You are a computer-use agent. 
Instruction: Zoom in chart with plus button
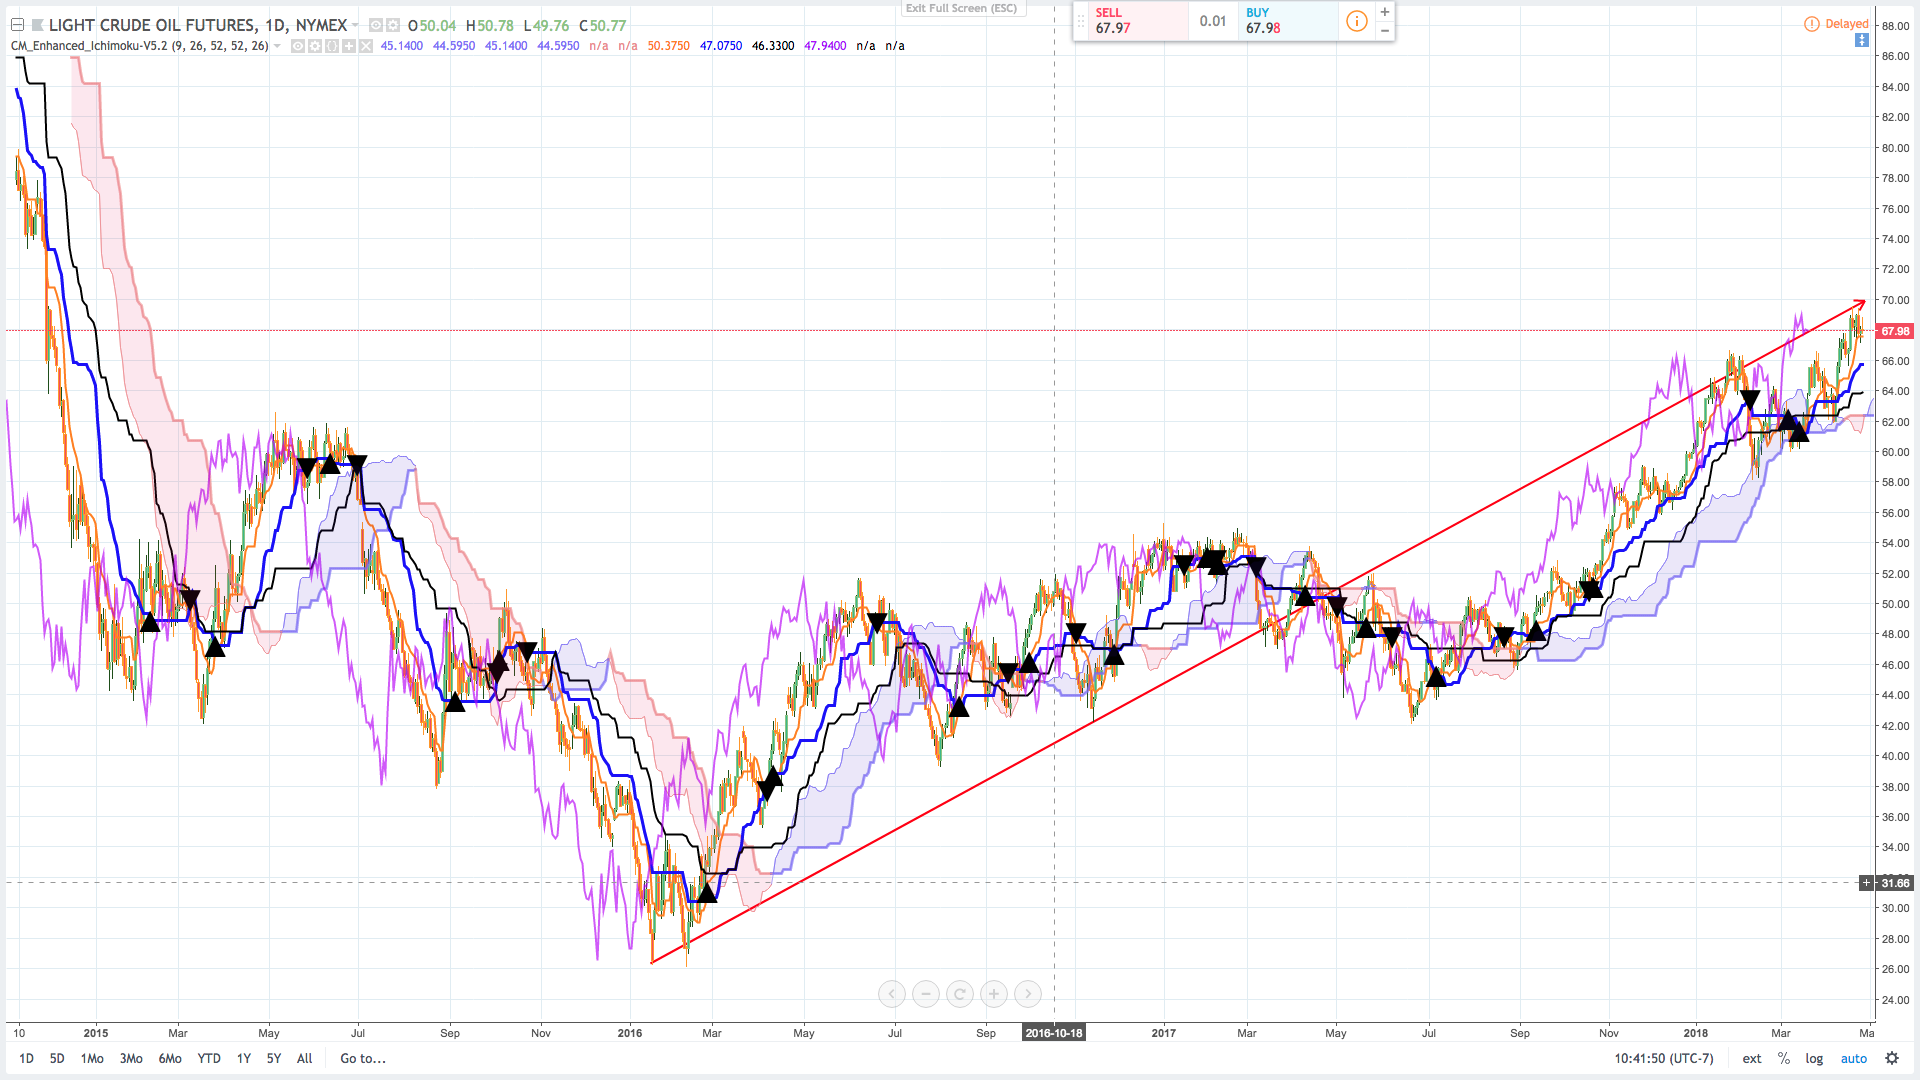994,994
